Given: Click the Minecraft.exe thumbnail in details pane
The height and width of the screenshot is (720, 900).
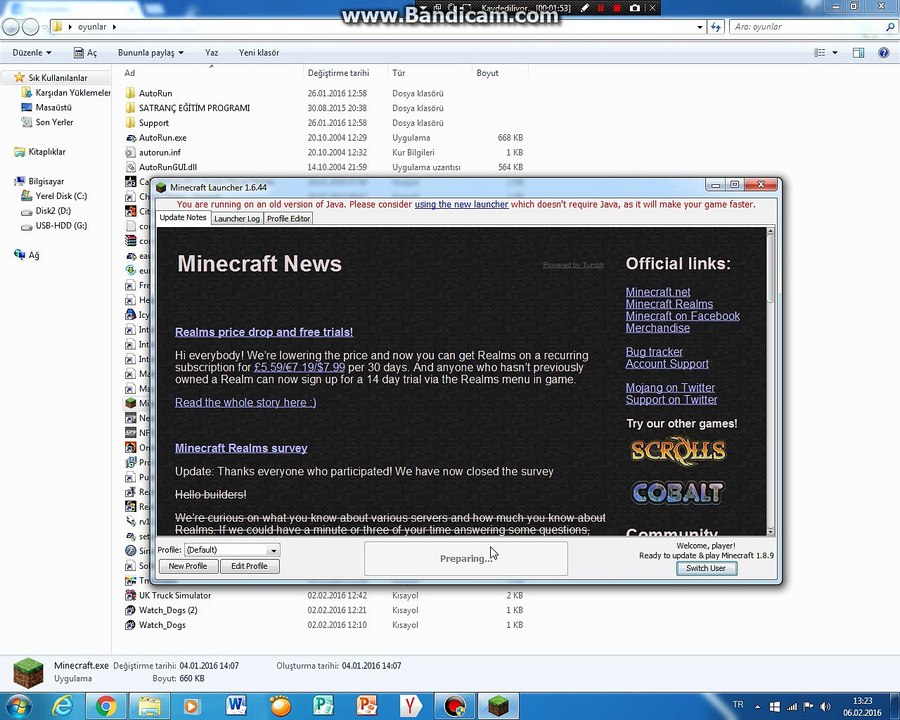Looking at the screenshot, I should [x=28, y=673].
